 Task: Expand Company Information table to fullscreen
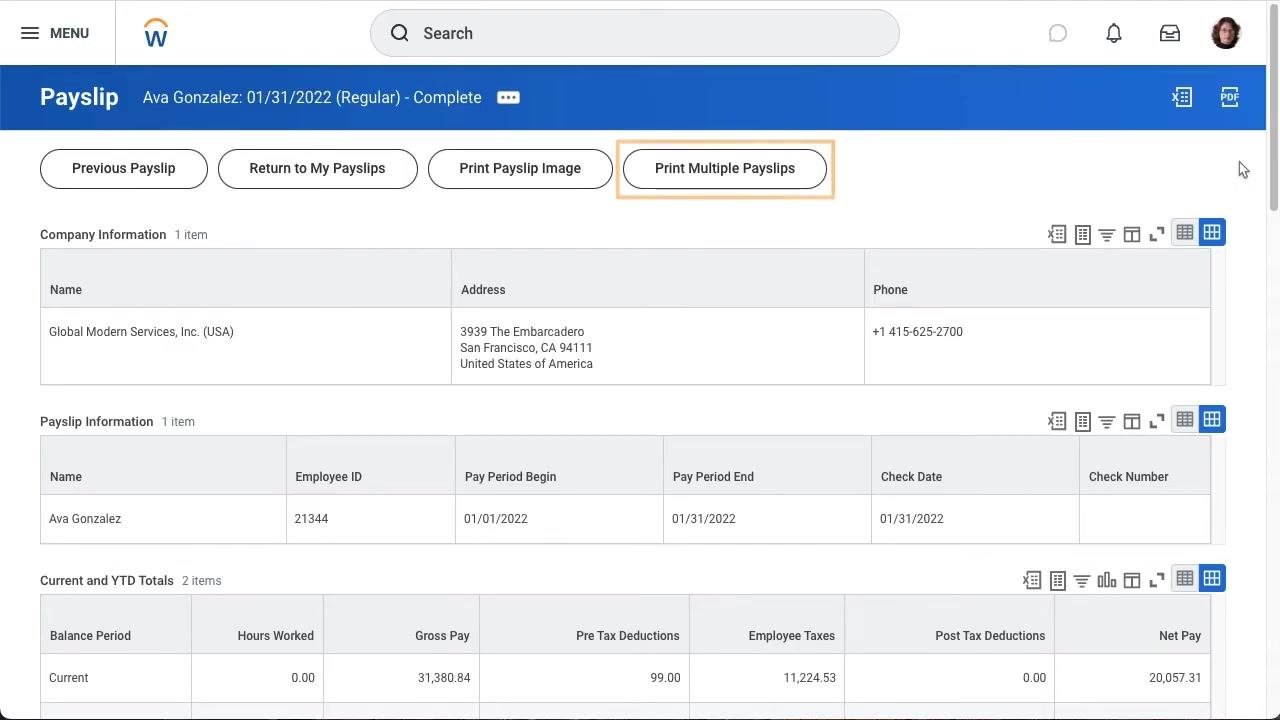[x=1157, y=234]
